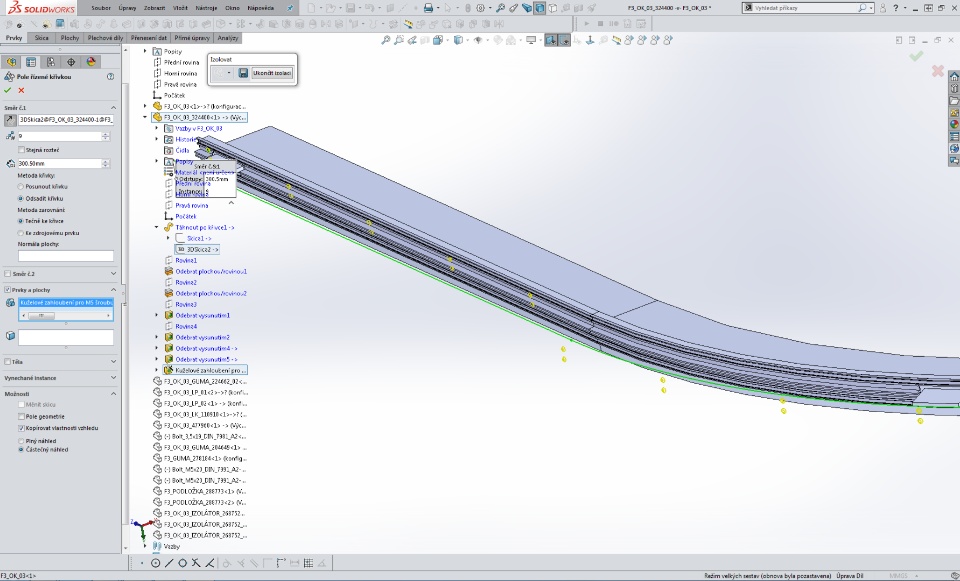Confirm the curve pattern with green checkmark
The height and width of the screenshot is (581, 960).
tap(8, 90)
